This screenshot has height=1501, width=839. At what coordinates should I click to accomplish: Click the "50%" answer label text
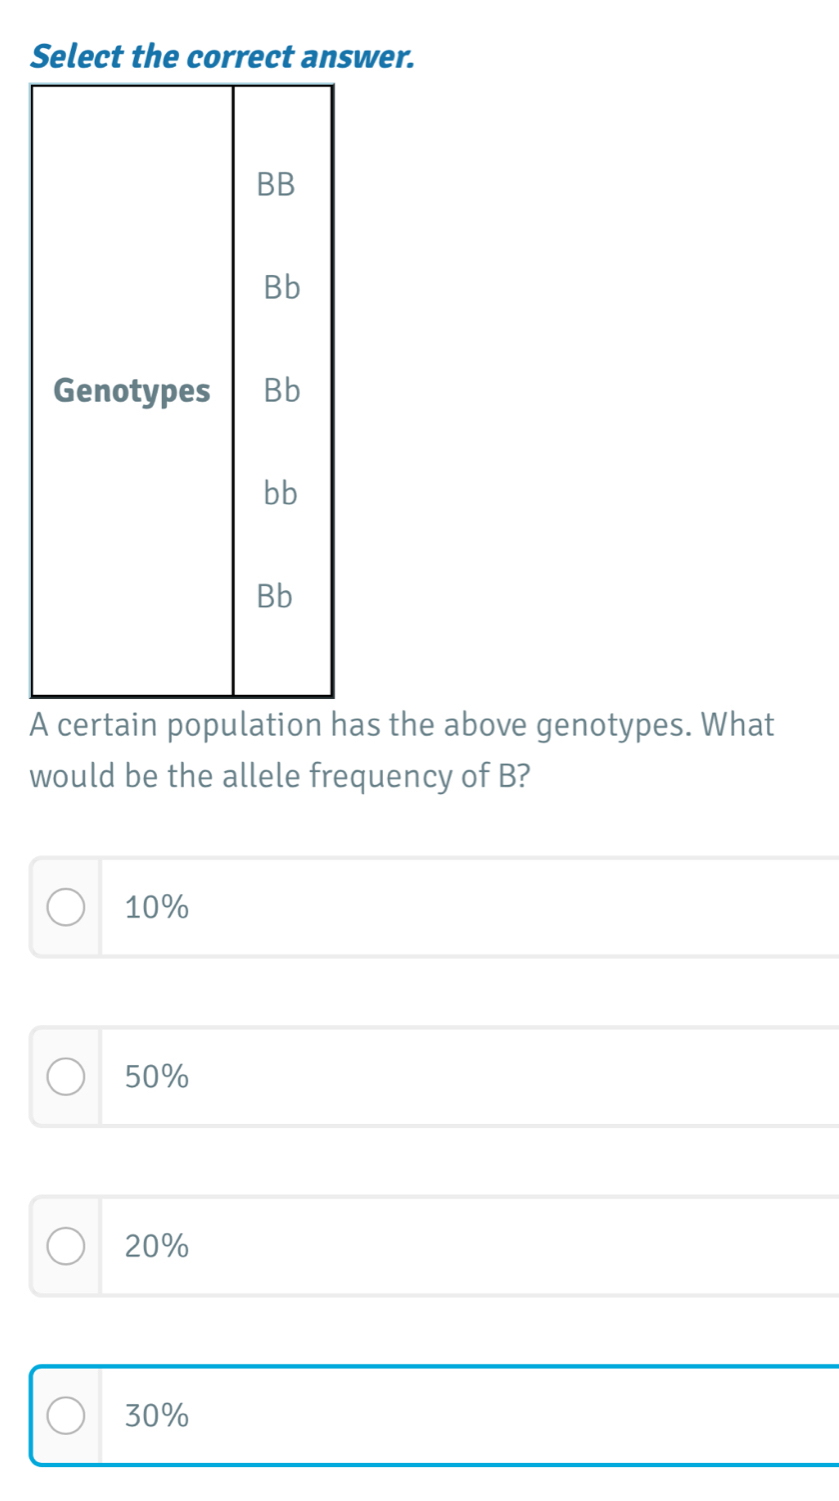[x=157, y=1077]
